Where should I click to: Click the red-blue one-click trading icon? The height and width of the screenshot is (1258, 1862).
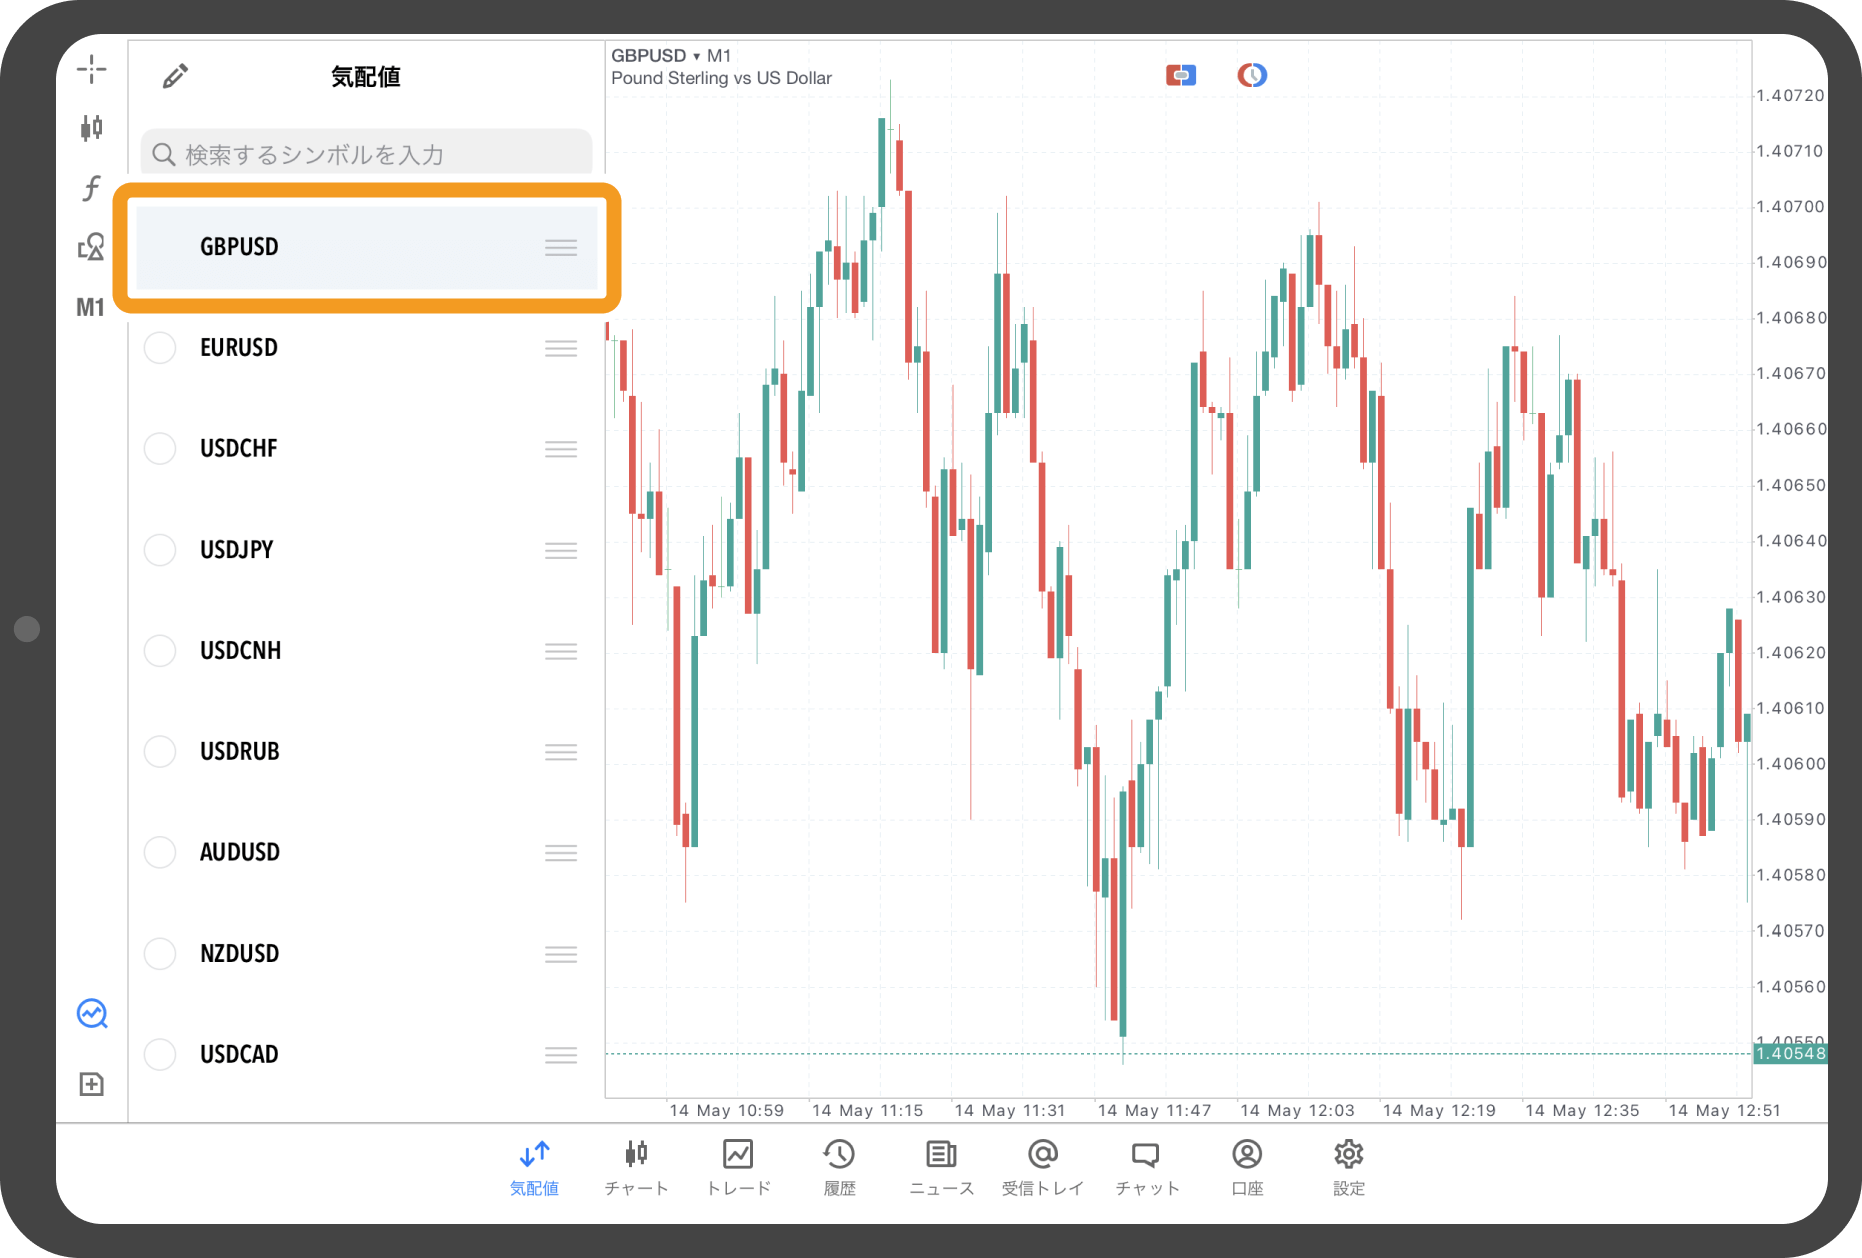[1181, 75]
